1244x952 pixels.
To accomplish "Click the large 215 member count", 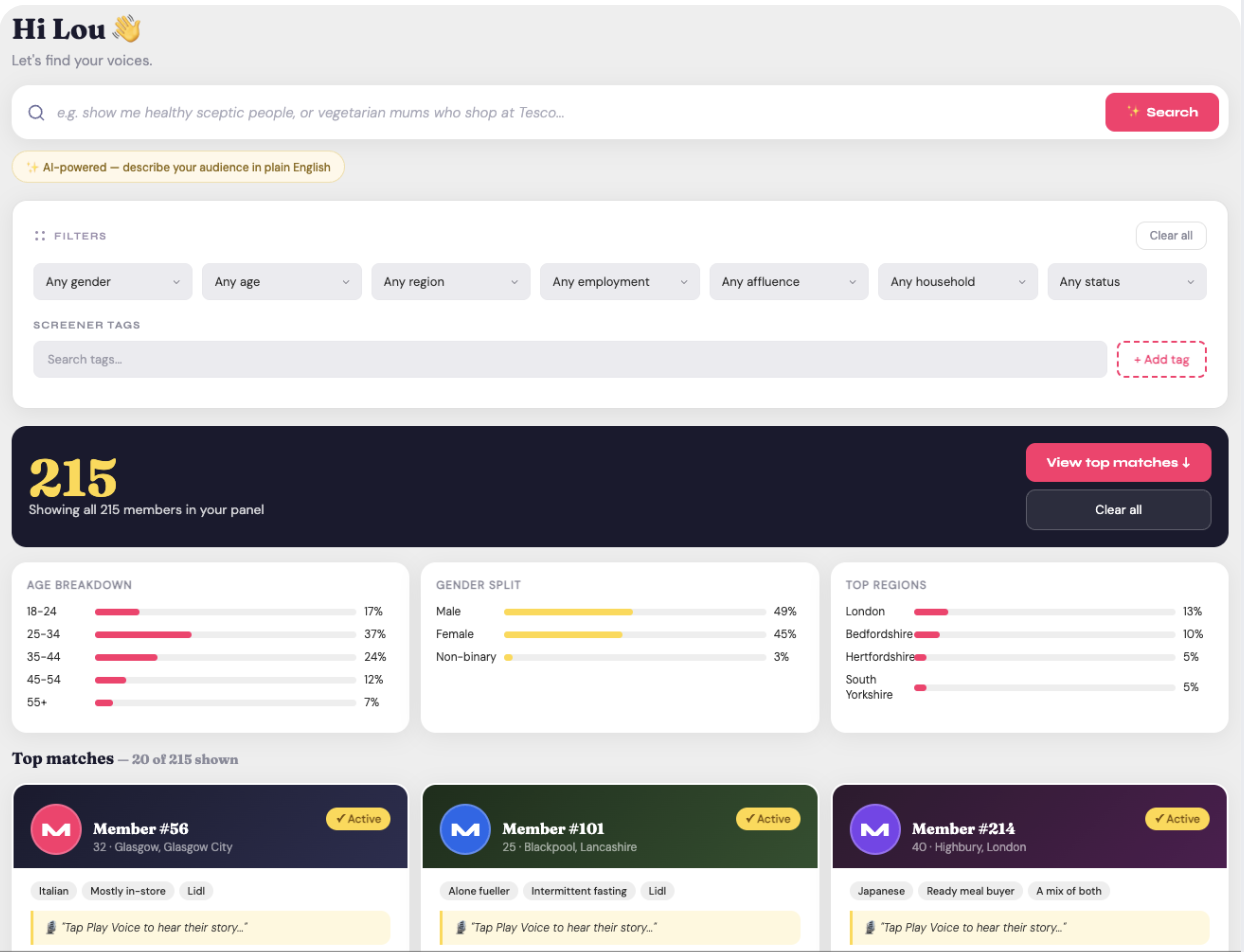I will (73, 478).
